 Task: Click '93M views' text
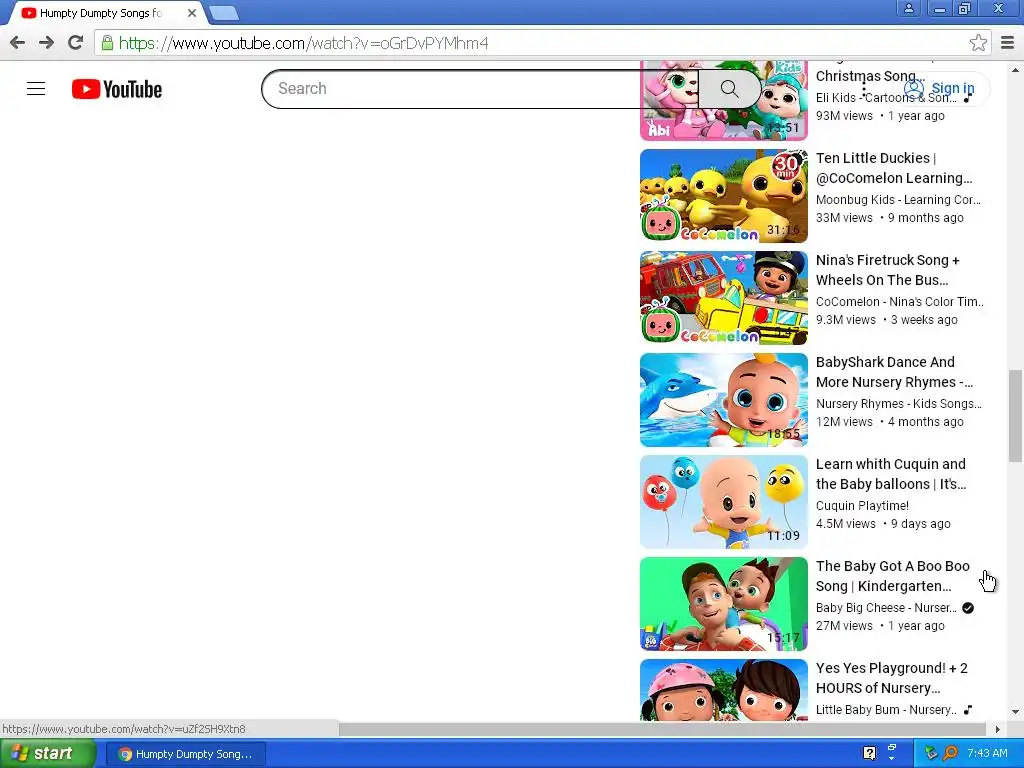(844, 116)
